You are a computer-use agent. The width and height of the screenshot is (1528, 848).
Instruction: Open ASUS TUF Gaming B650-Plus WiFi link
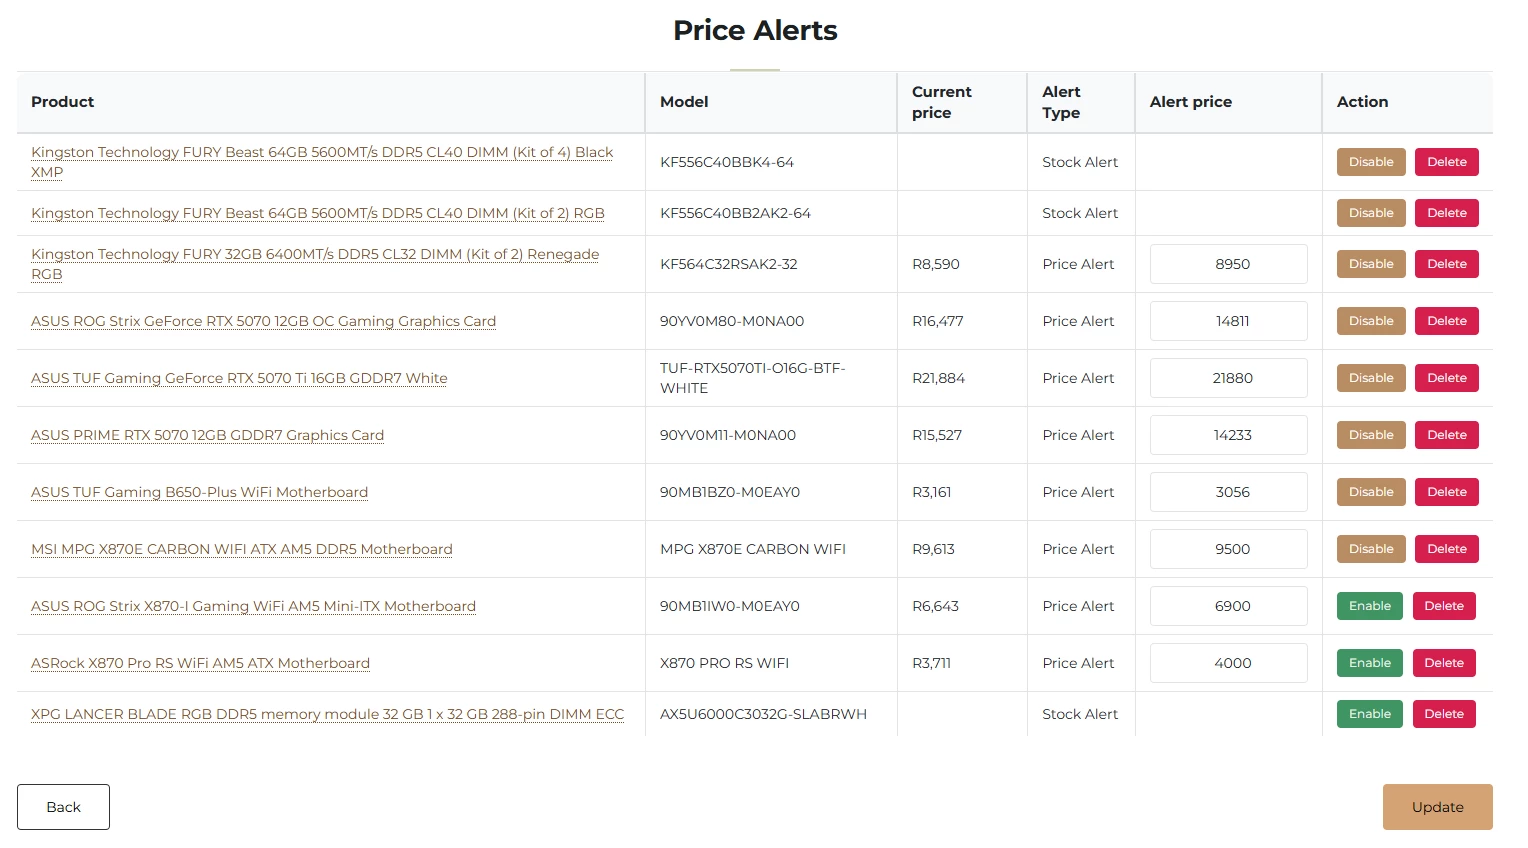(199, 492)
